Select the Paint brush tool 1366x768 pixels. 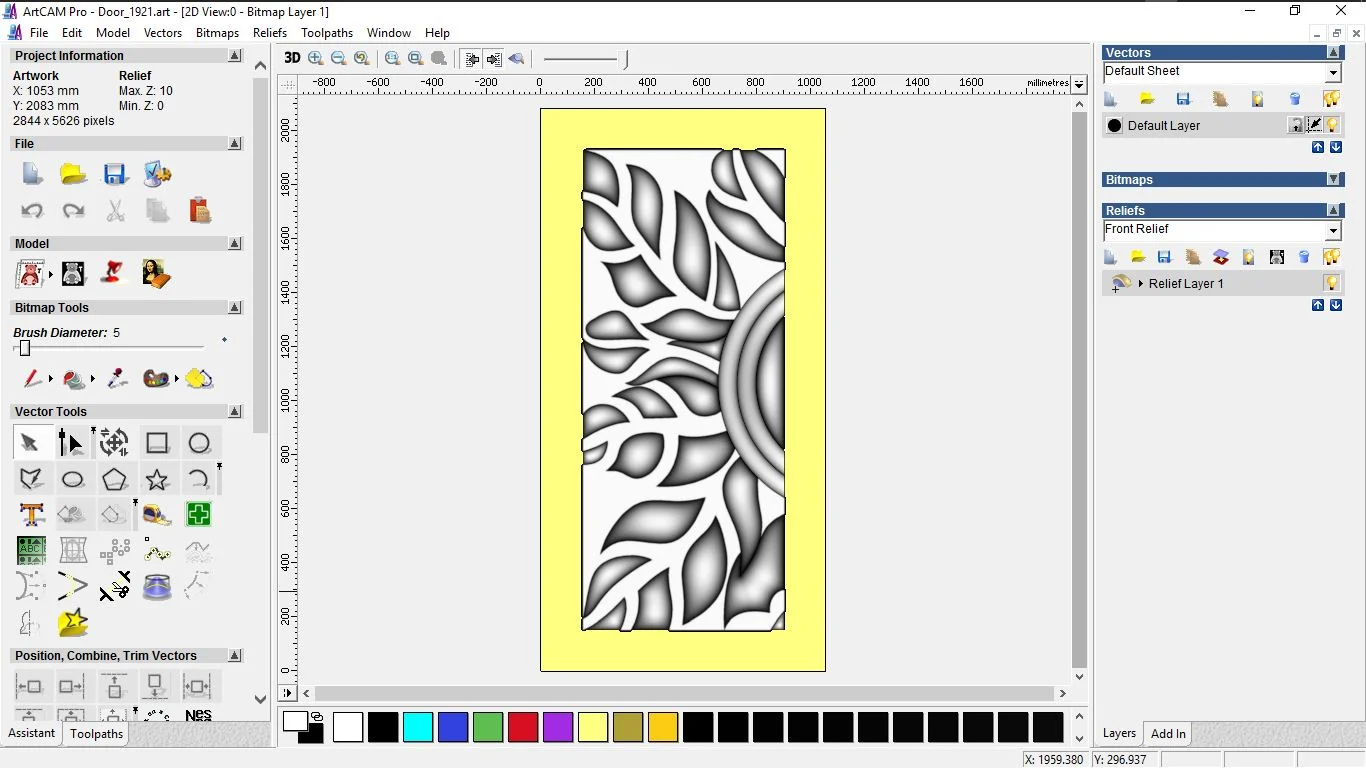[31, 379]
